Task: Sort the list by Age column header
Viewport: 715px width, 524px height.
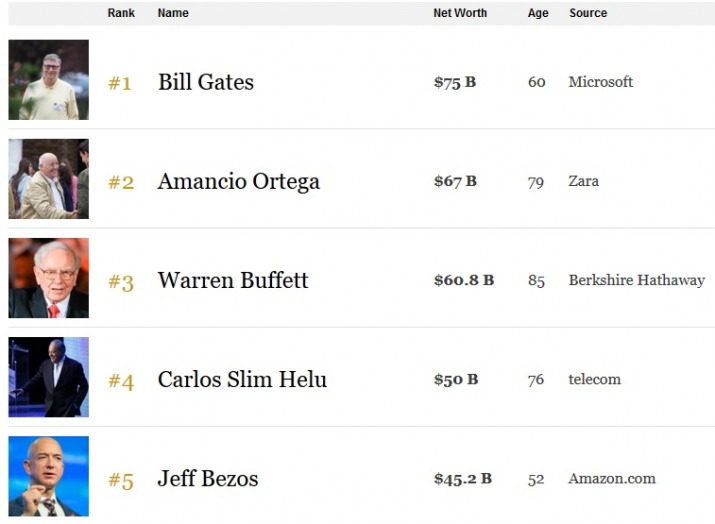Action: 538,13
